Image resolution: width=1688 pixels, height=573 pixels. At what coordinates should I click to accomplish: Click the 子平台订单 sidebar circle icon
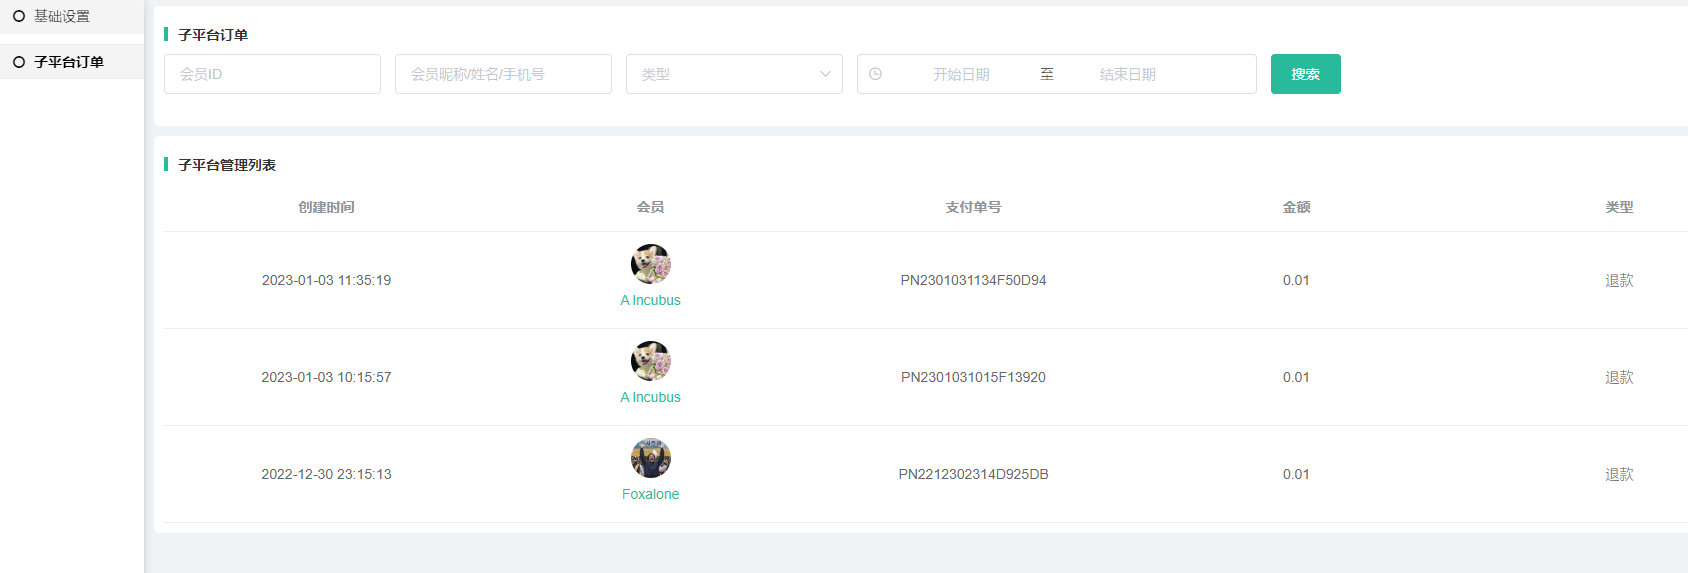point(19,62)
